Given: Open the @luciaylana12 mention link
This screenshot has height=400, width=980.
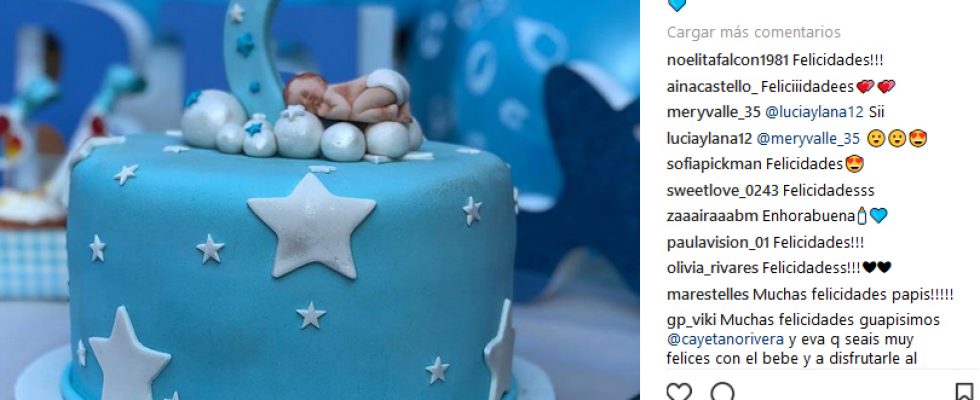Looking at the screenshot, I should [814, 112].
